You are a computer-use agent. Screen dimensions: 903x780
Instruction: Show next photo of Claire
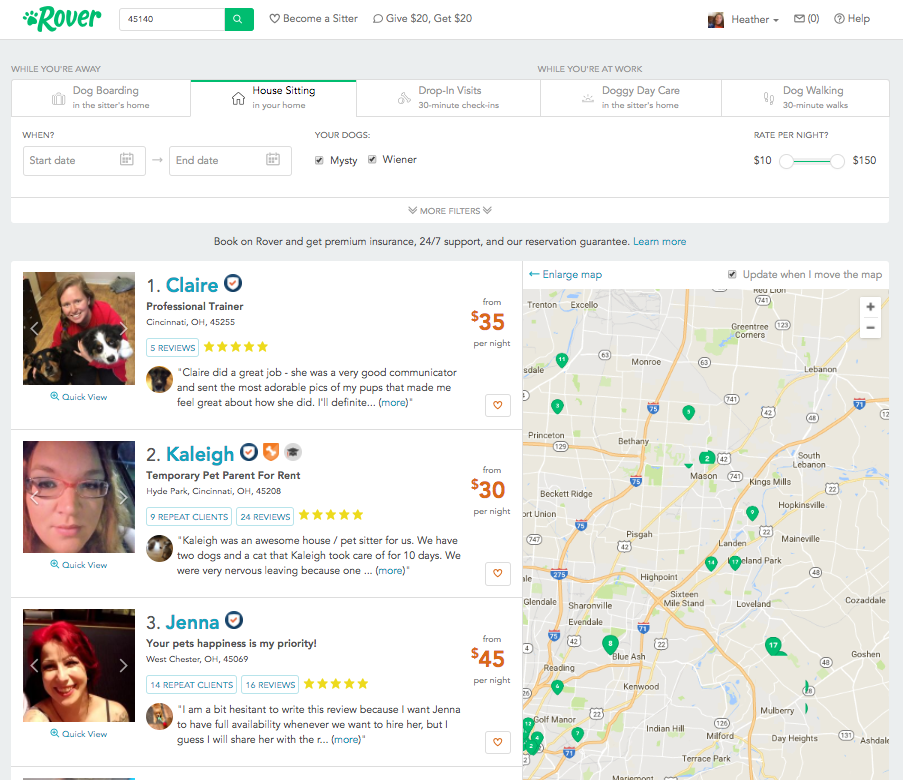(x=123, y=329)
